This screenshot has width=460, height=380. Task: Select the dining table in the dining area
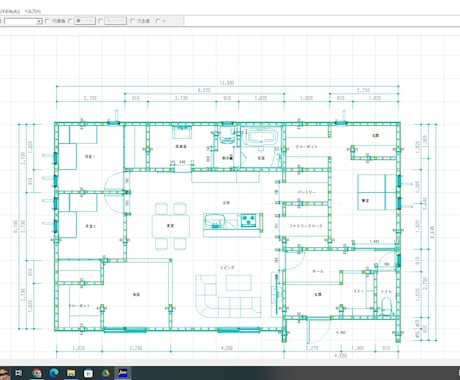pos(171,226)
